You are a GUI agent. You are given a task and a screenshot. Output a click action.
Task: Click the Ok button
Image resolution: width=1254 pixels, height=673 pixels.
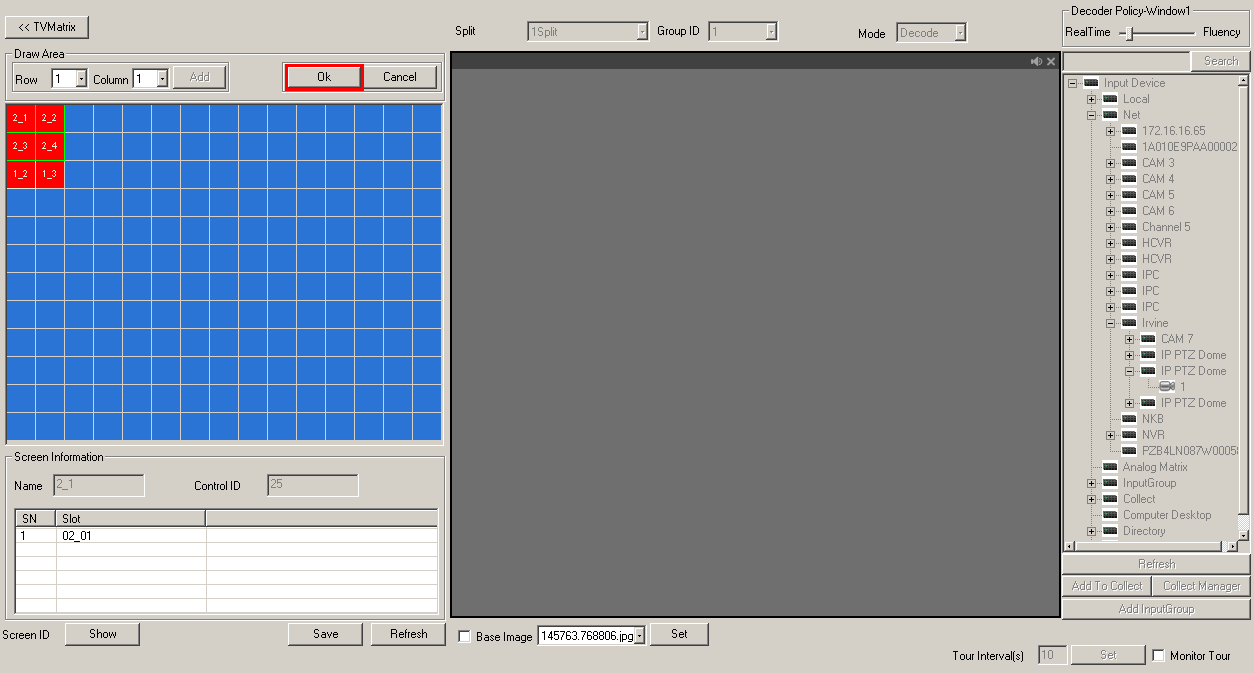[x=324, y=77]
